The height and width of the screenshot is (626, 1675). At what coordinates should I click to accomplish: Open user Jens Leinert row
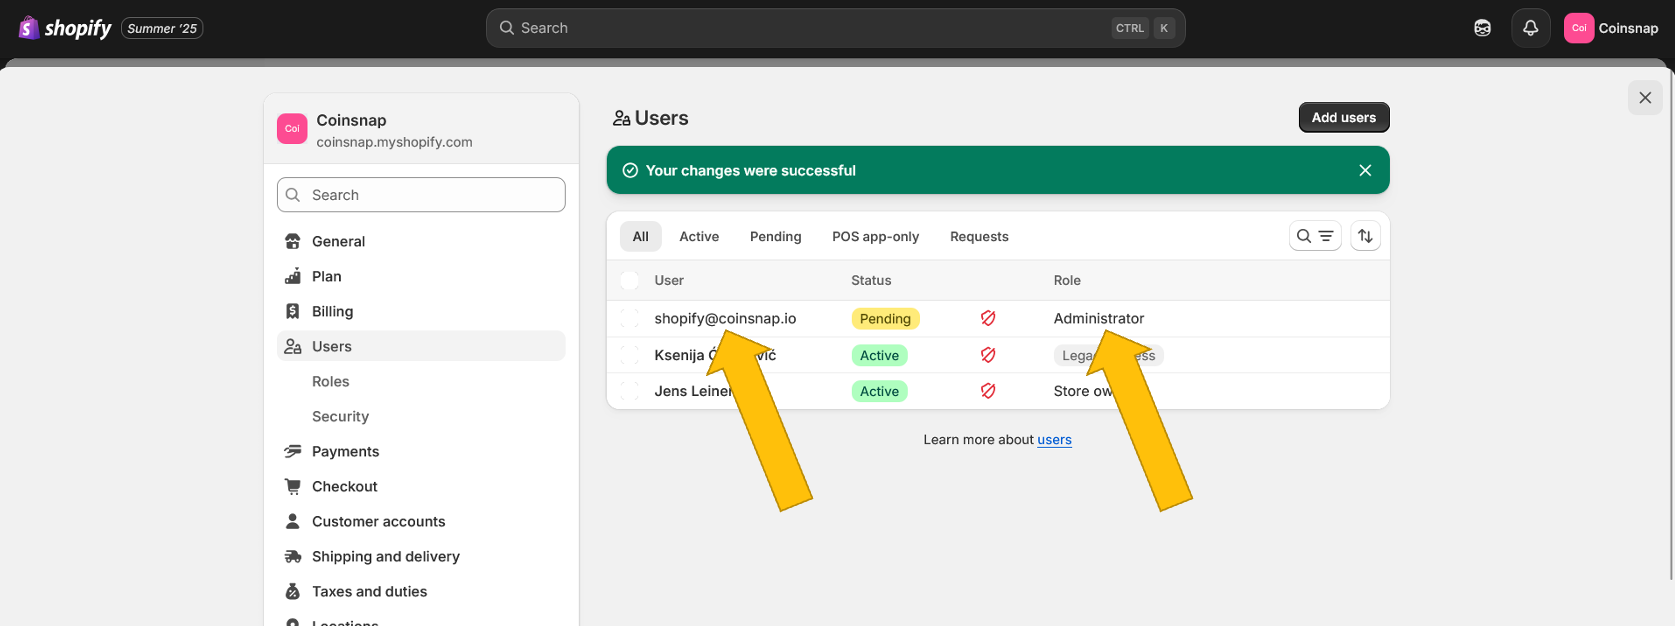click(x=998, y=391)
